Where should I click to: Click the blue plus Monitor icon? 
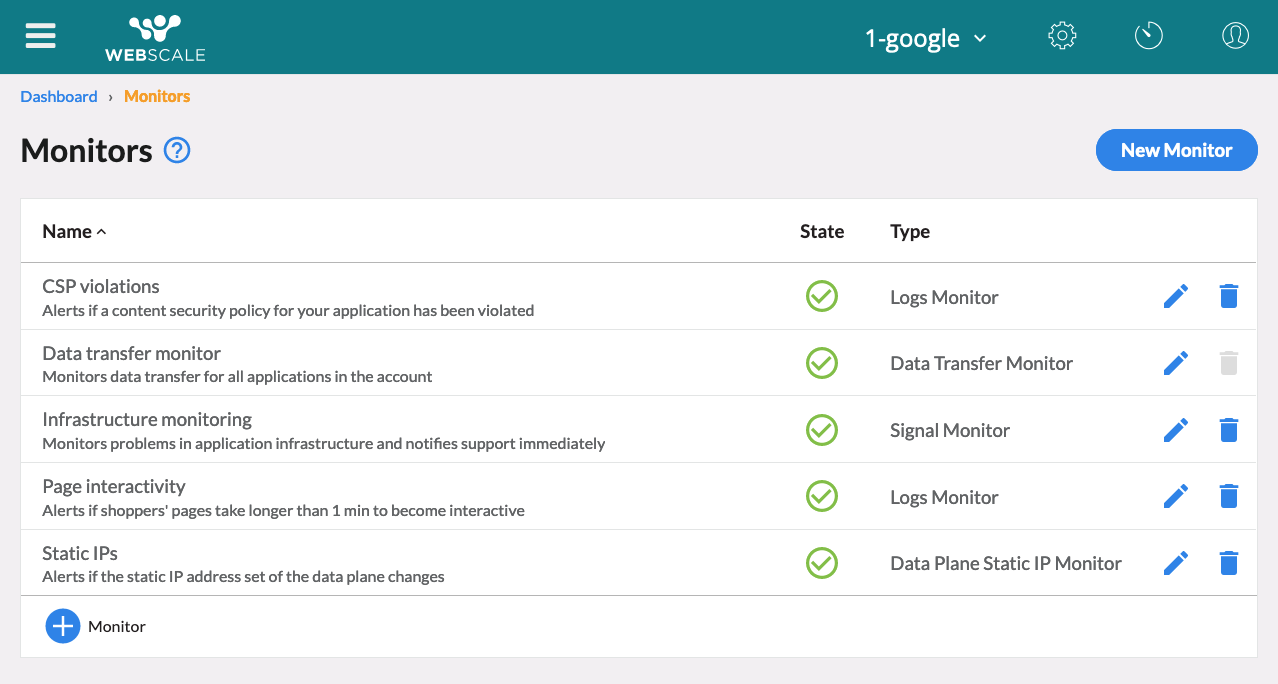point(63,627)
